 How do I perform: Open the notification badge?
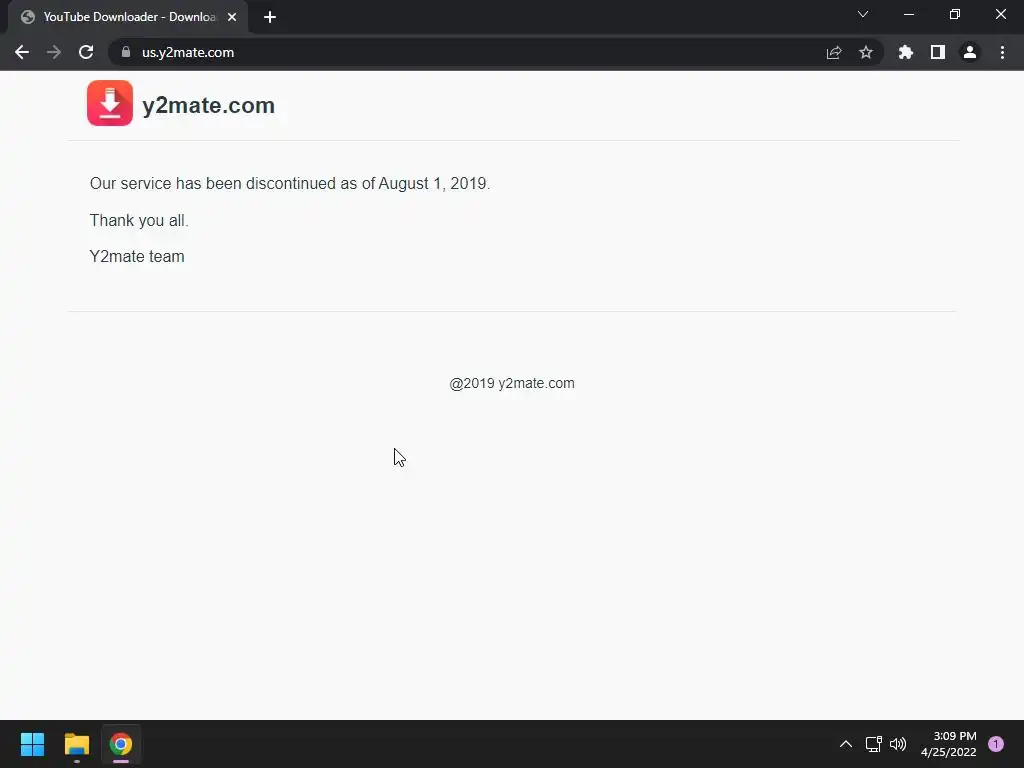pyautogui.click(x=996, y=744)
